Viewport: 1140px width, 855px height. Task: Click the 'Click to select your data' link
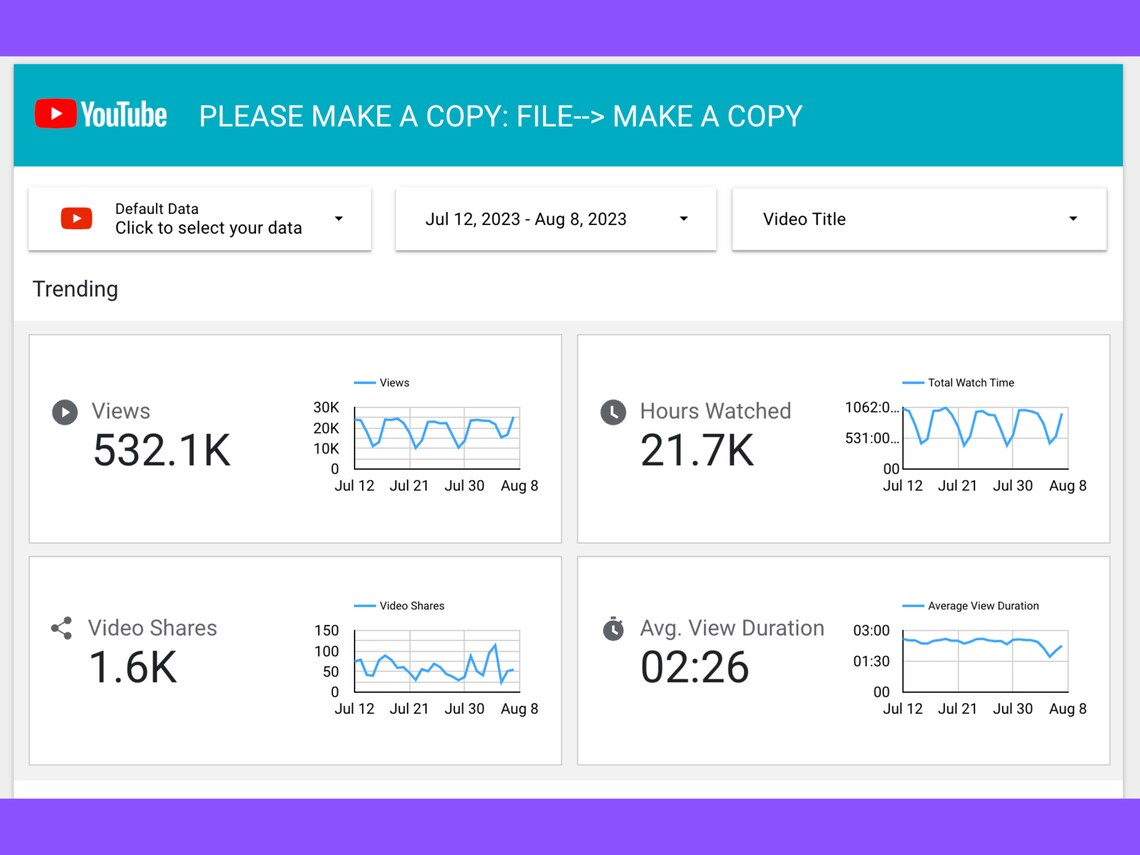[x=208, y=228]
